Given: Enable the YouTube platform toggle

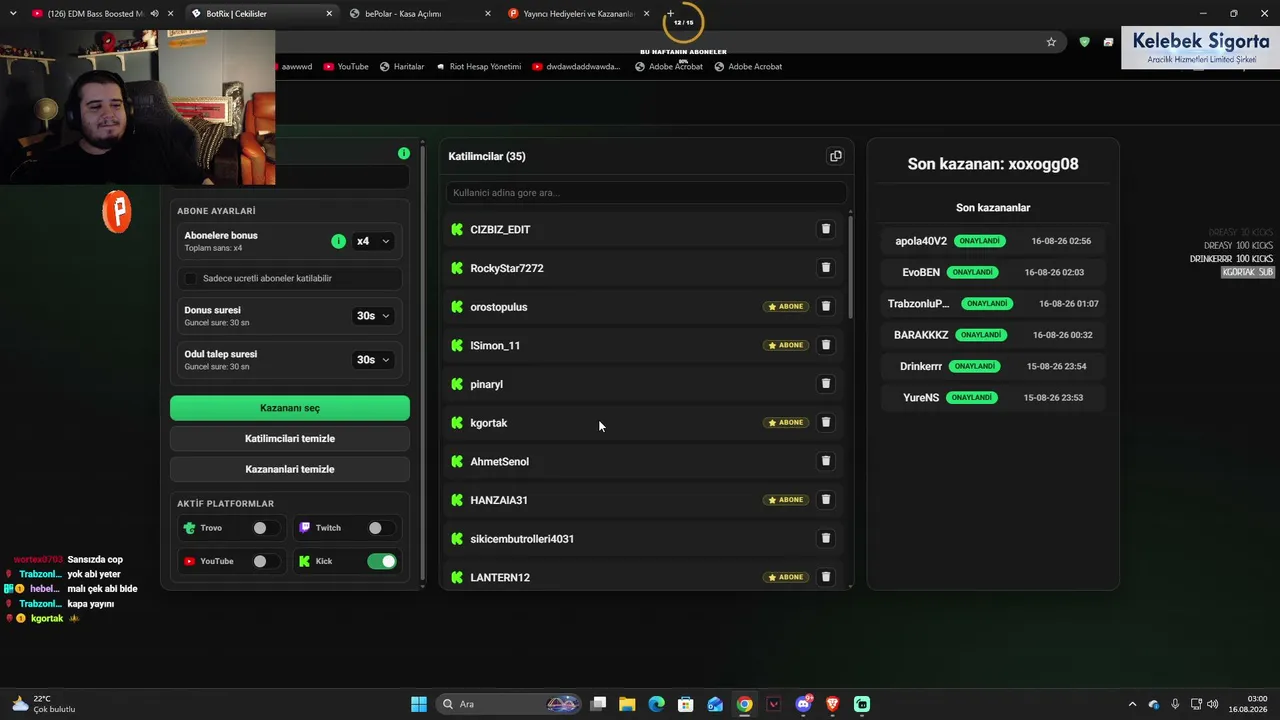Looking at the screenshot, I should click(265, 561).
